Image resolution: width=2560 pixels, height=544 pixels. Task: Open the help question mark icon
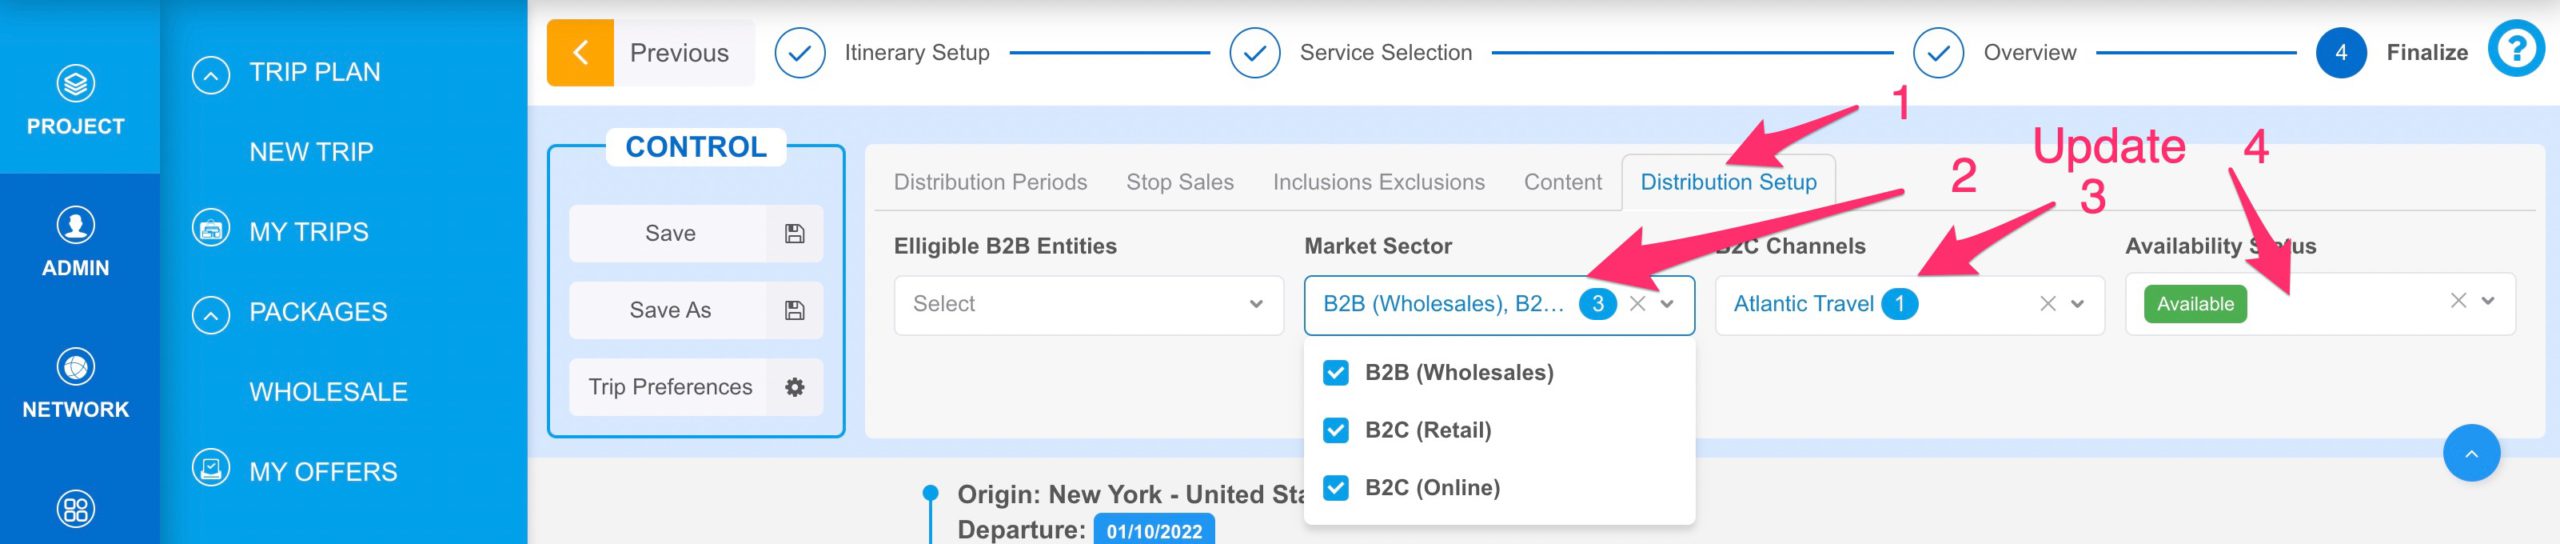point(2516,48)
